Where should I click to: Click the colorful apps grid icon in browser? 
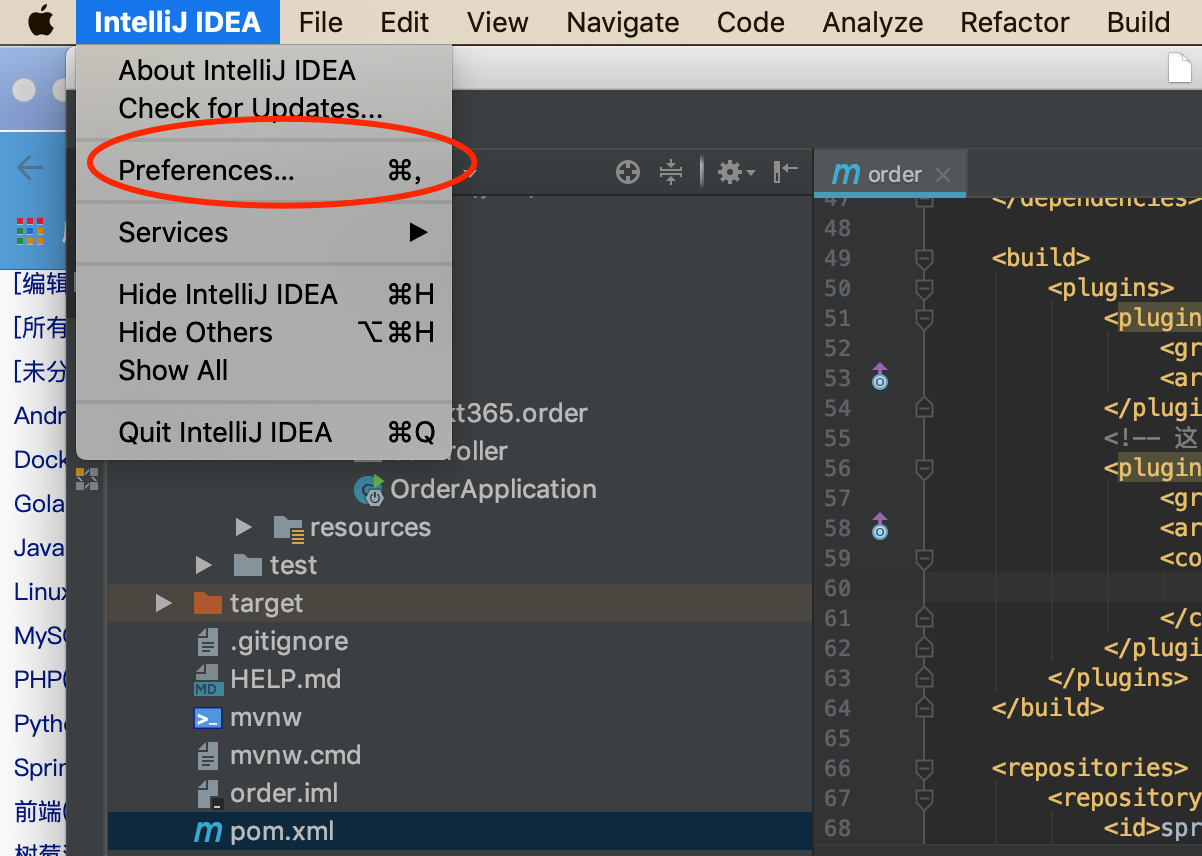30,231
